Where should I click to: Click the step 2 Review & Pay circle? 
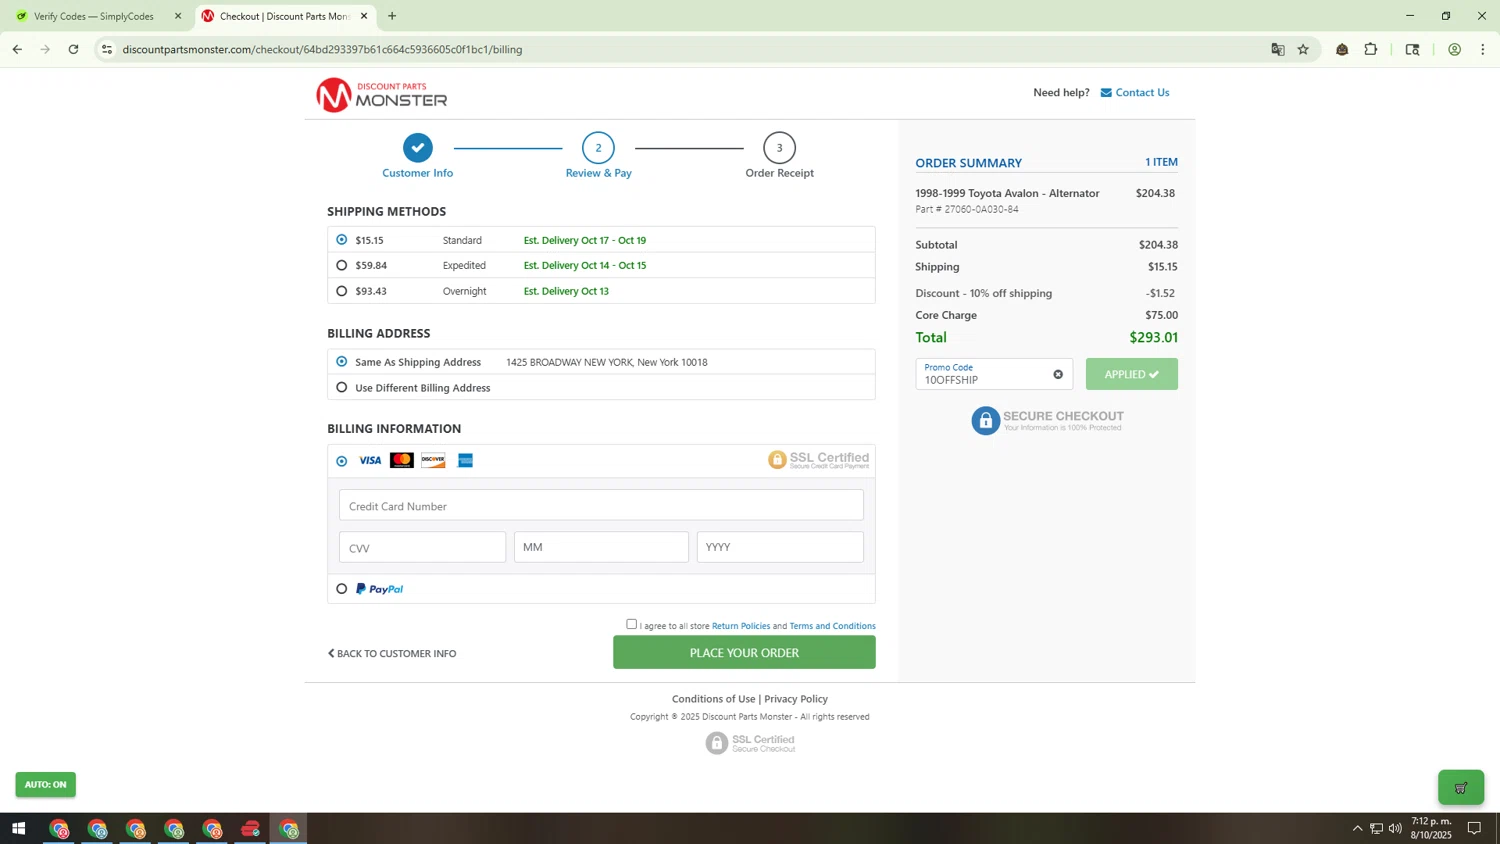[x=598, y=148]
